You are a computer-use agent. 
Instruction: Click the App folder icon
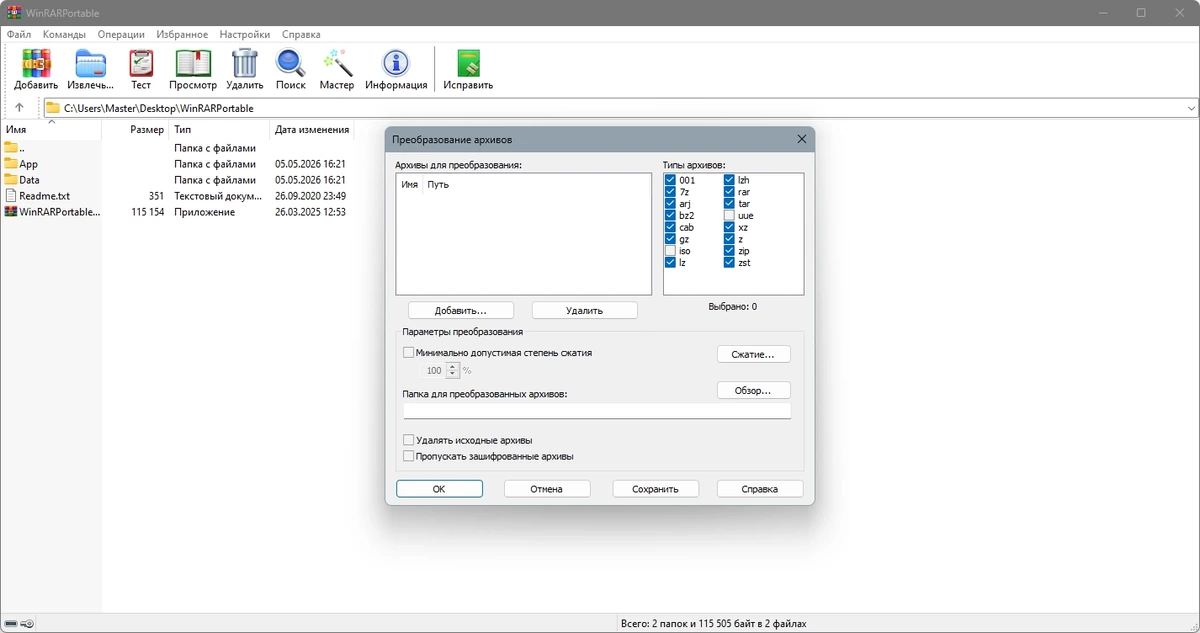(11, 163)
